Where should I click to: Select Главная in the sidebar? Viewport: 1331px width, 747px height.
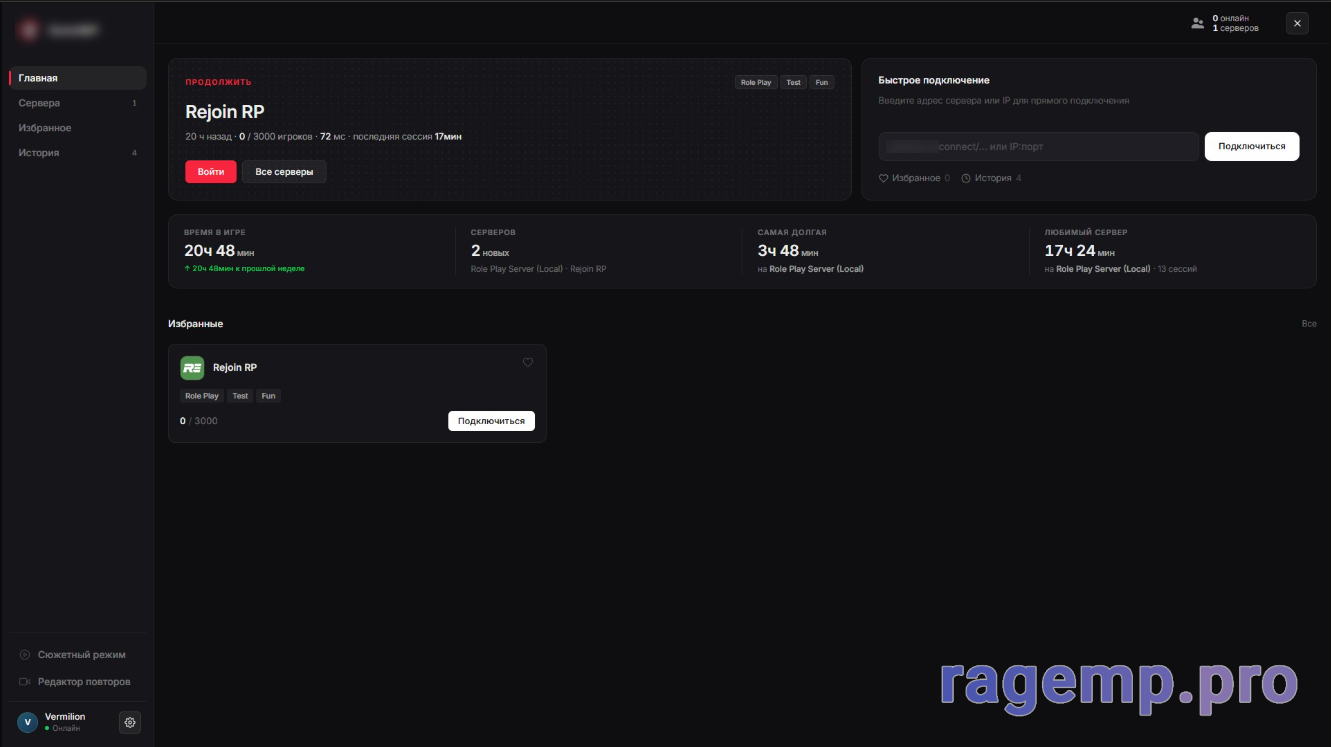(78, 78)
